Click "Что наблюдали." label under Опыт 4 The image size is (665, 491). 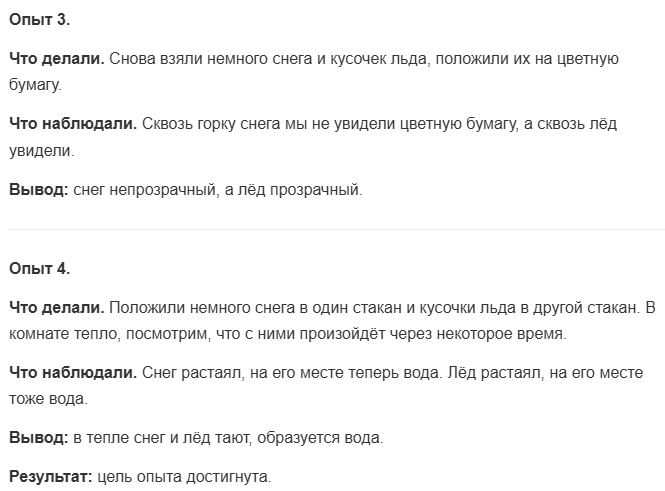[72, 372]
